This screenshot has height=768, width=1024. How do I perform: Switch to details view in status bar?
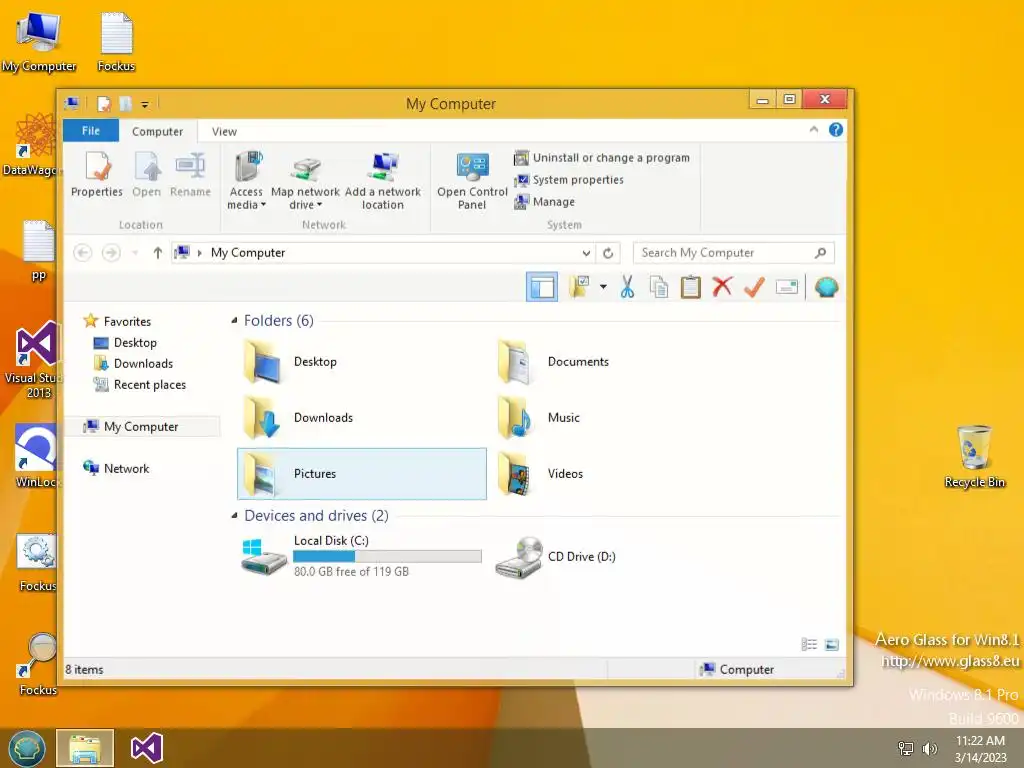809,645
